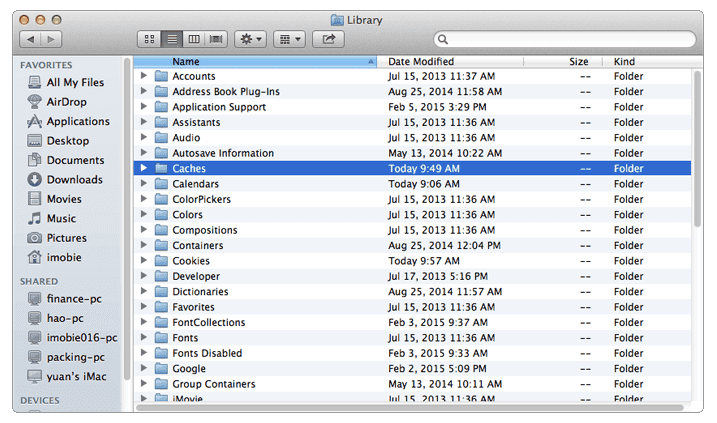Switch to list view
Screen dimensions: 717x423
(x=172, y=39)
